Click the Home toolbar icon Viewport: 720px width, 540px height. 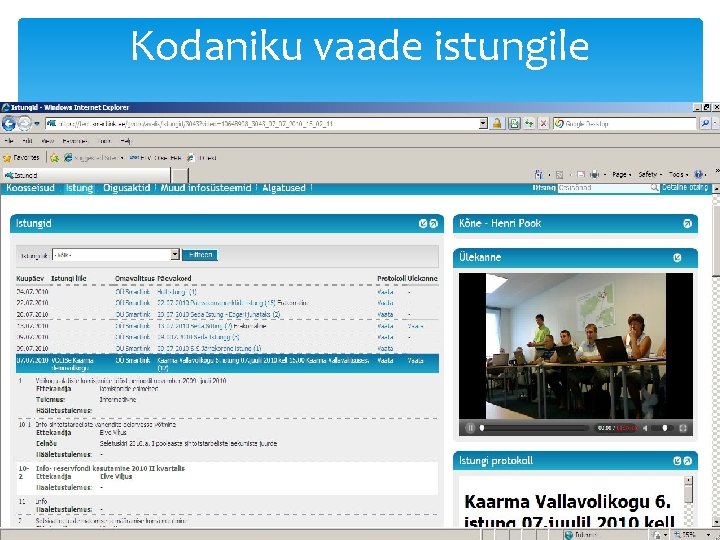click(x=539, y=174)
